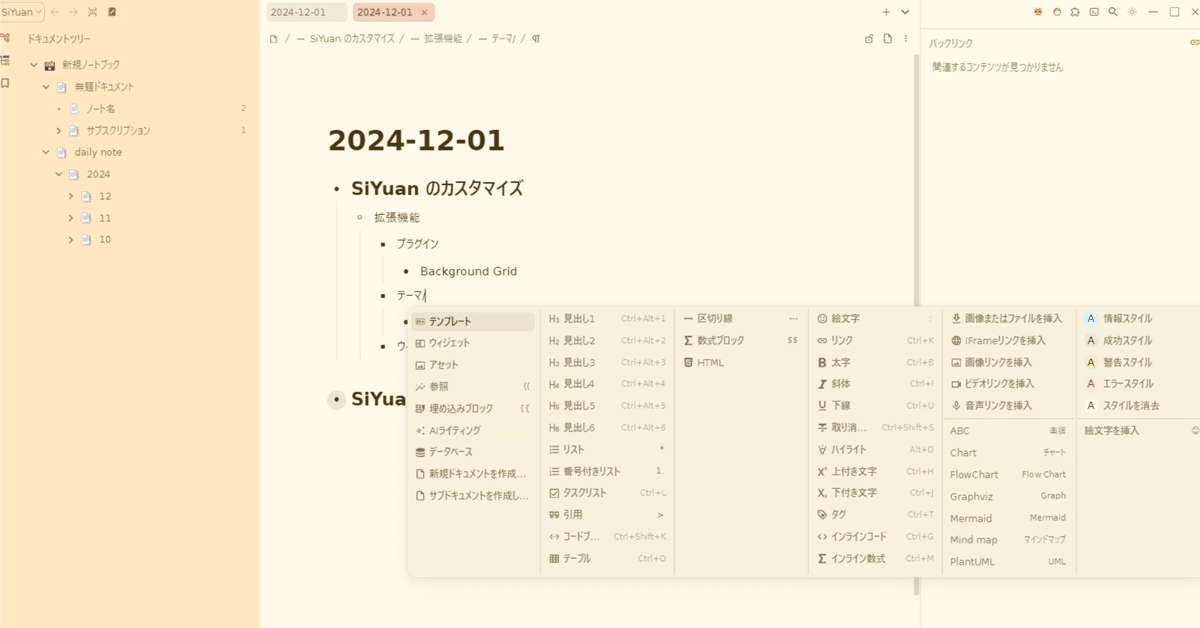This screenshot has width=1200, height=628.
Task: Expand the 12 month node
Action: point(71,196)
